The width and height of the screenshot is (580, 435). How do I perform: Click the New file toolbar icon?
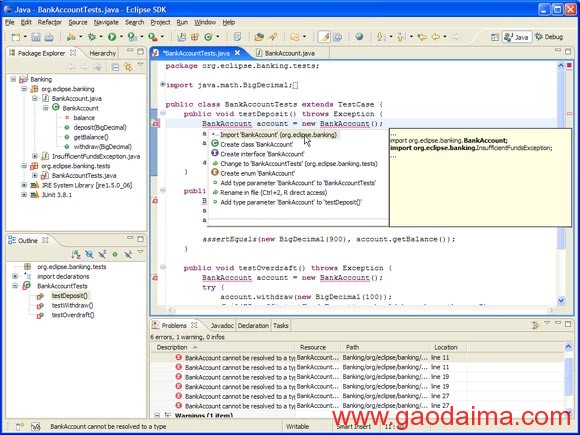click(x=16, y=37)
